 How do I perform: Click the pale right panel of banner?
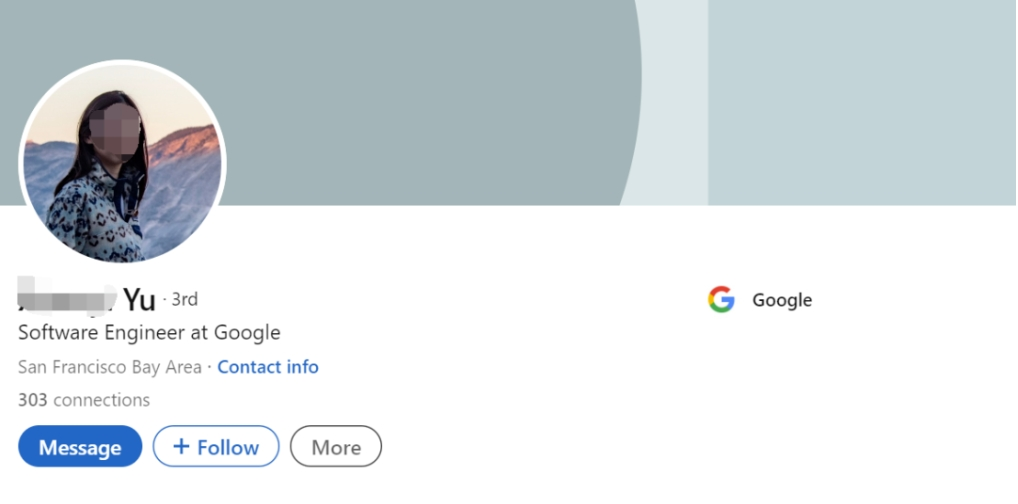click(860, 100)
